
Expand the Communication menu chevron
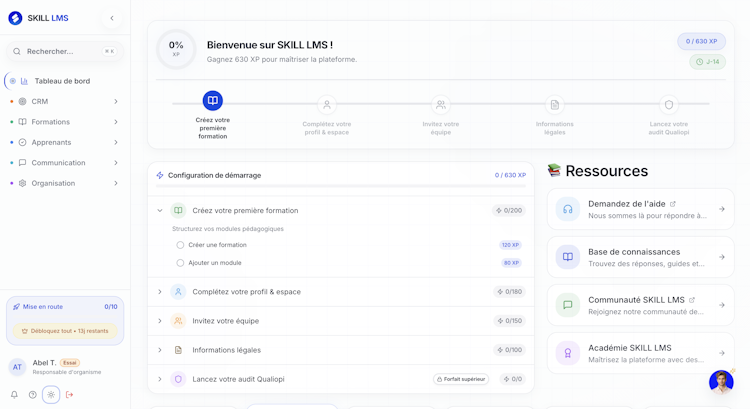point(116,163)
